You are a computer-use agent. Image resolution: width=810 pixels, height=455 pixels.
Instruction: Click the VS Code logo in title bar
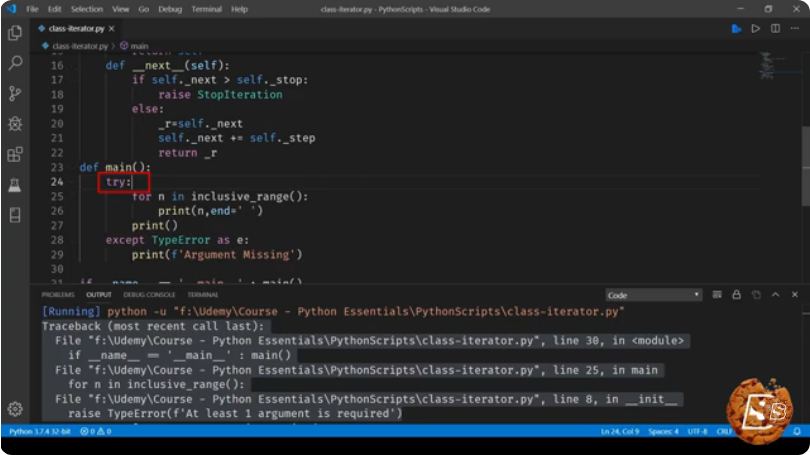(x=11, y=9)
